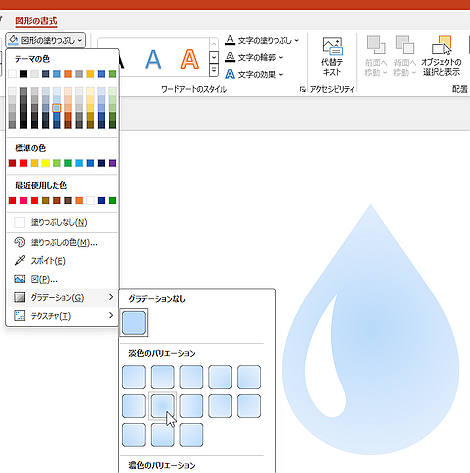This screenshot has width=470, height=473.
Task: Click the 前面へ移動 icon
Action: pos(376,45)
